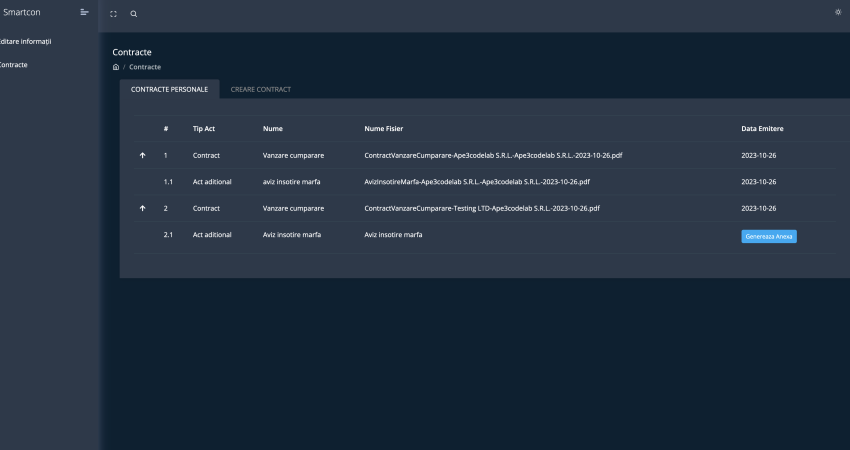Select 'Aviz insotire marfa' name in row 2.1
850x450 pixels.
click(292, 235)
